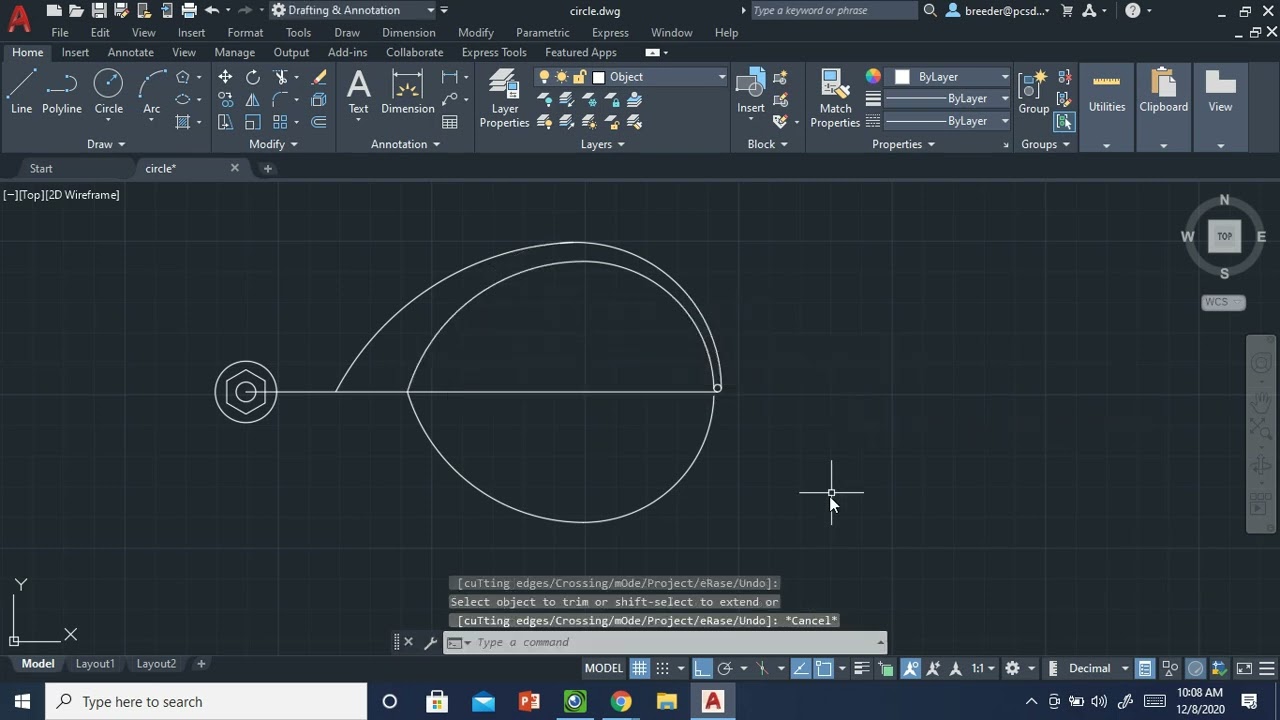The width and height of the screenshot is (1280, 720).
Task: Select the Arc tool
Action: point(152,92)
